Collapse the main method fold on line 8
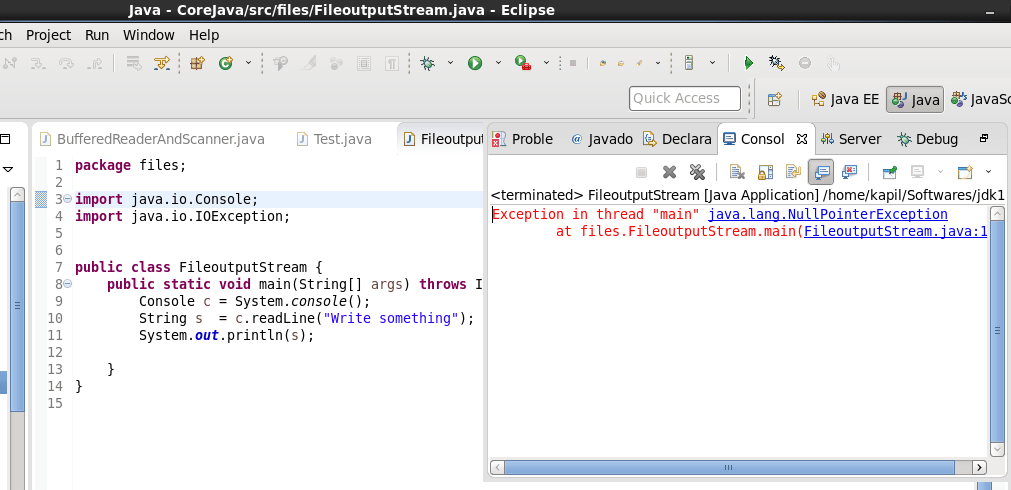This screenshot has height=490, width=1011. tap(68, 284)
